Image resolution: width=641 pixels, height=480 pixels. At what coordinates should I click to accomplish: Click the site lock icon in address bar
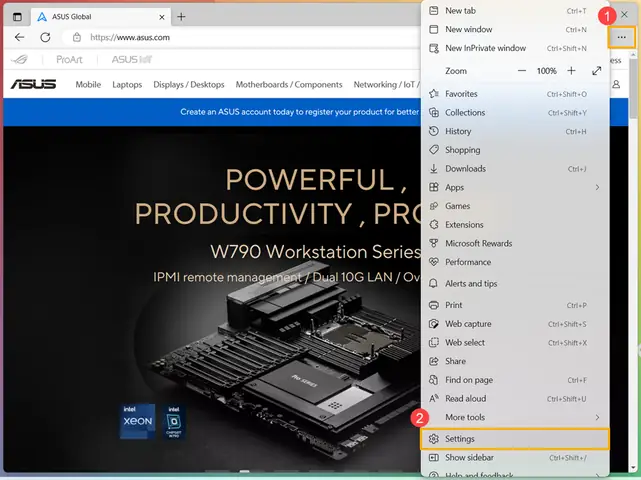pos(76,37)
